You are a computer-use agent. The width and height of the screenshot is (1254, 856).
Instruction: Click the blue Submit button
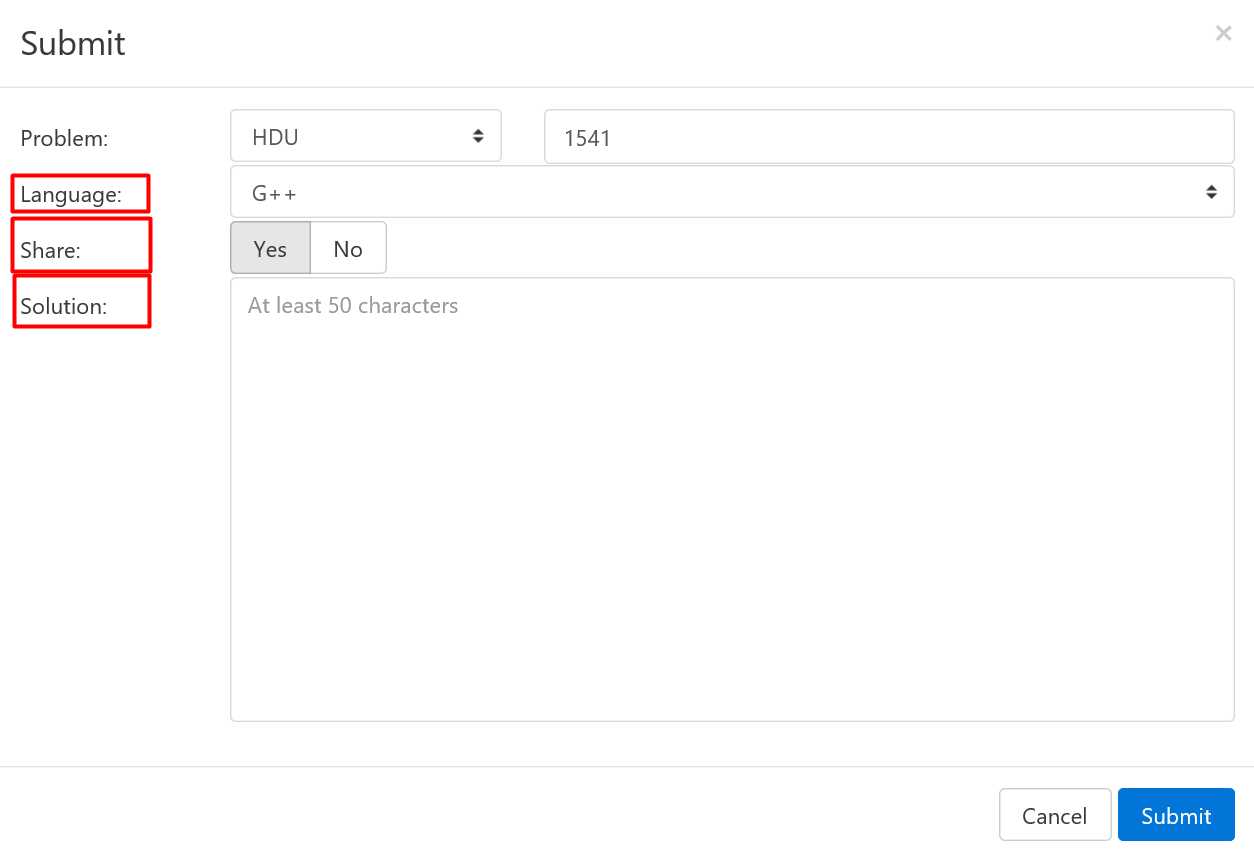click(x=1176, y=815)
